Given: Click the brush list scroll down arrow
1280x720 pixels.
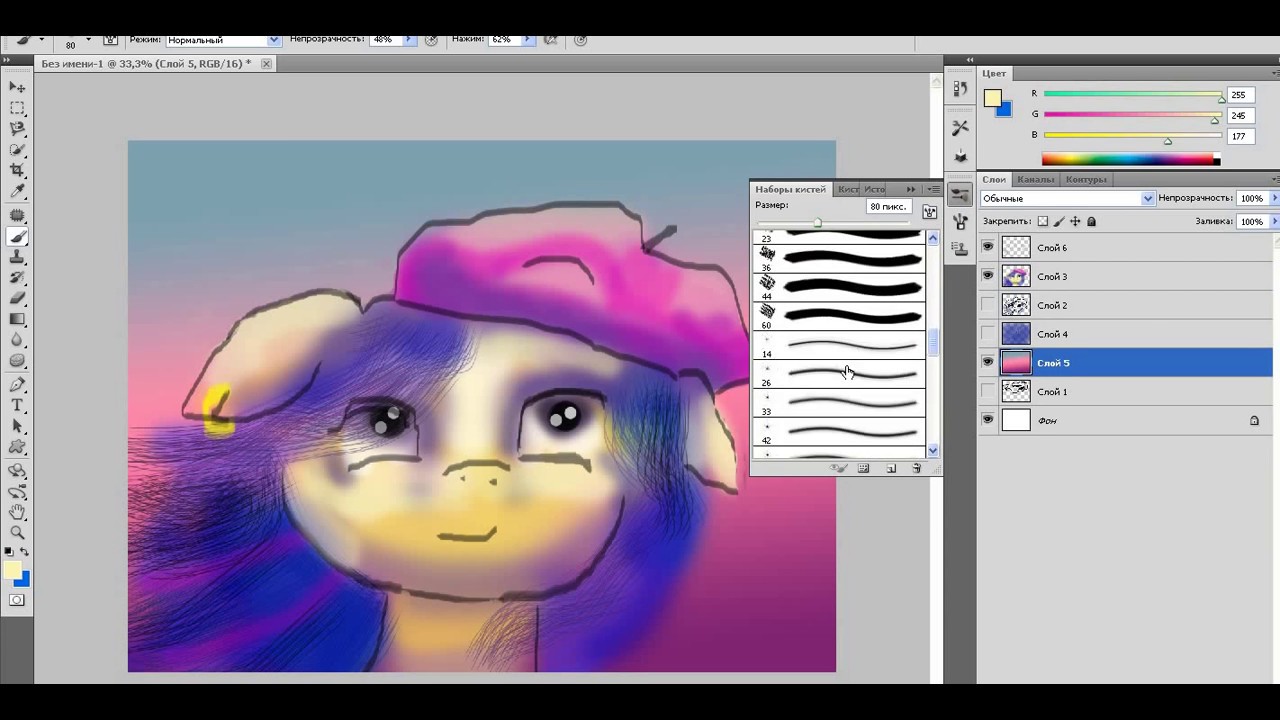Looking at the screenshot, I should tap(933, 451).
